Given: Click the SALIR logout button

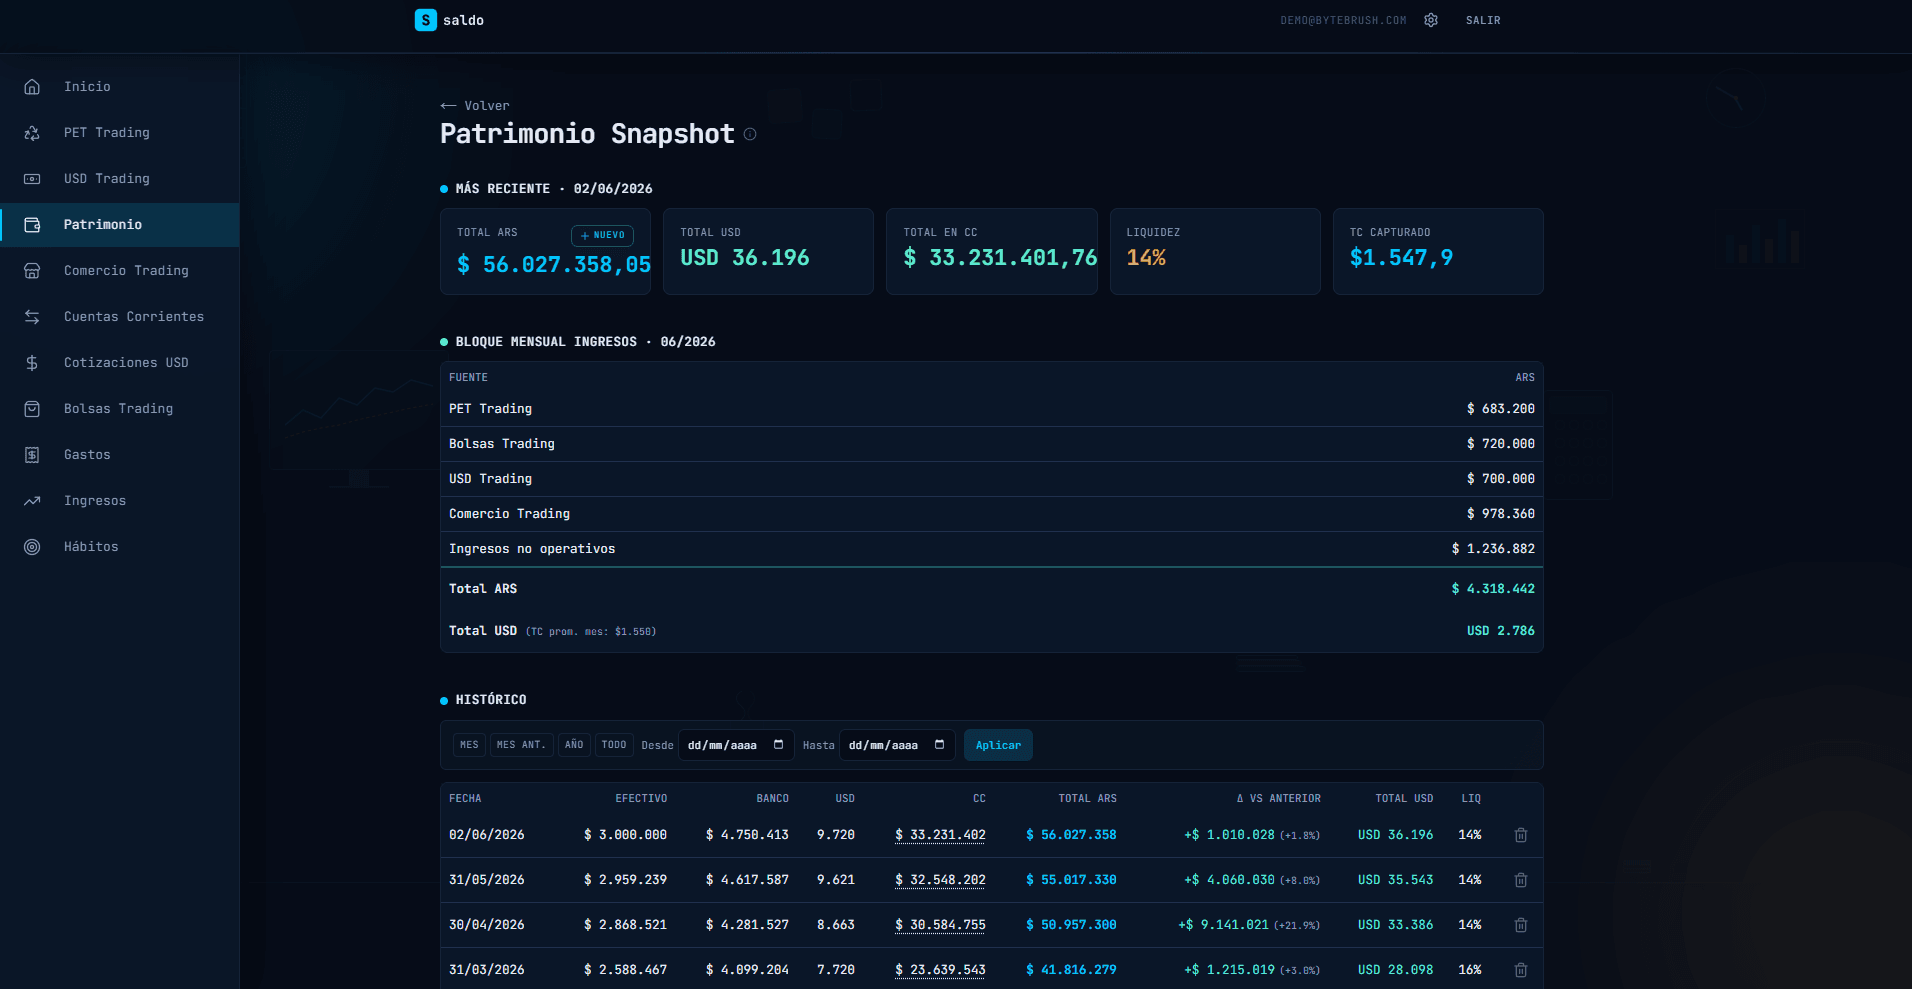Looking at the screenshot, I should point(1483,20).
